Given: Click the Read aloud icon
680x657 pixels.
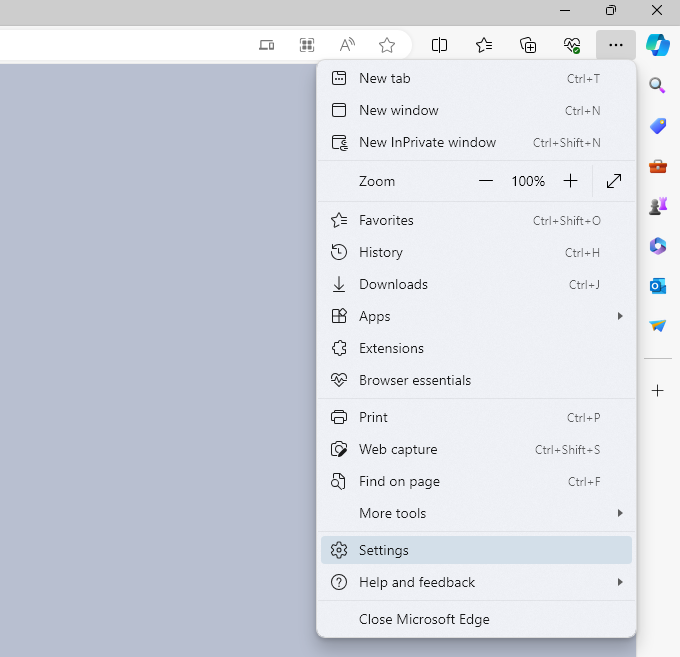Looking at the screenshot, I should point(347,45).
